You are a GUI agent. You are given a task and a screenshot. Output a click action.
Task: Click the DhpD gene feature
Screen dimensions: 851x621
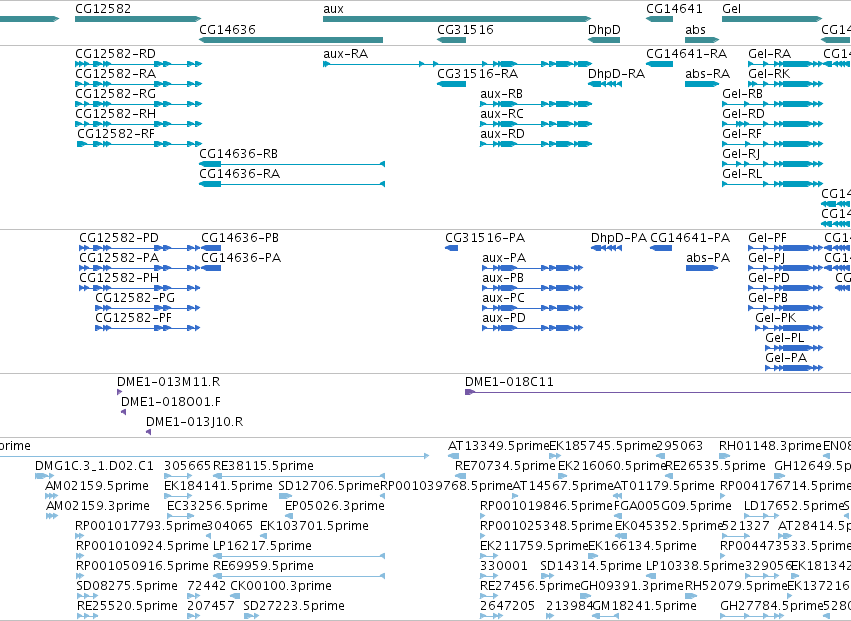click(604, 40)
